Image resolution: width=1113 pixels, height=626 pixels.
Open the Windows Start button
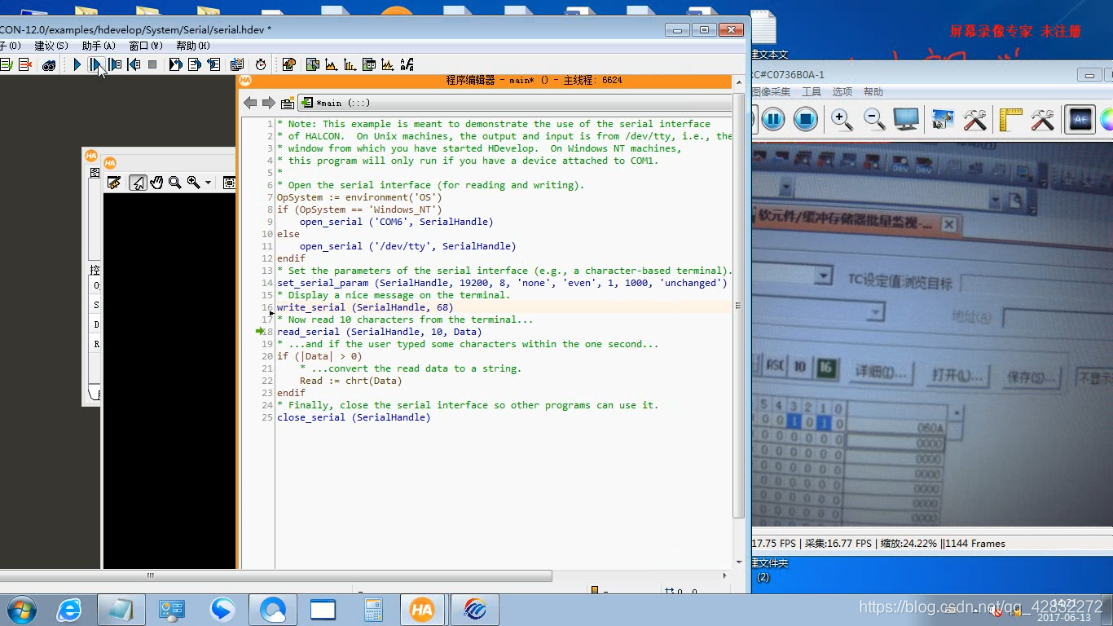click(21, 610)
